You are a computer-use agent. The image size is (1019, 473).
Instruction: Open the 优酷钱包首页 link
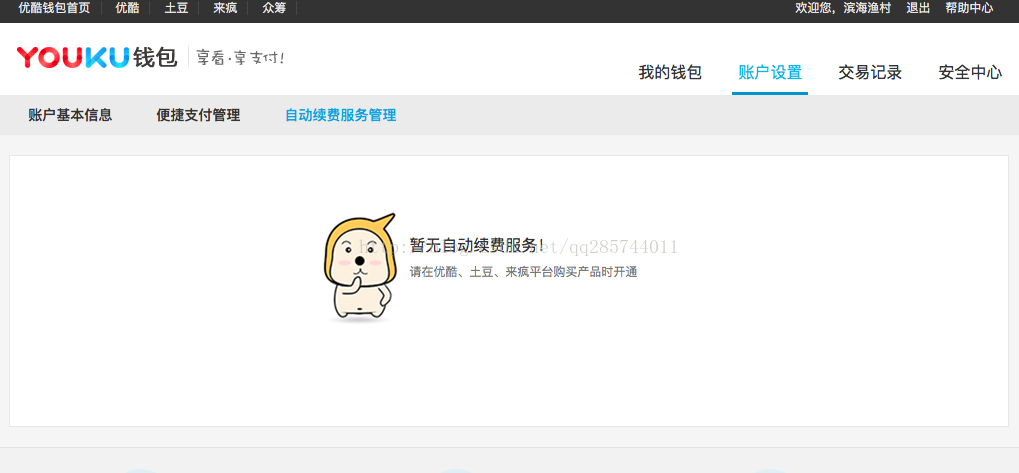click(x=54, y=8)
